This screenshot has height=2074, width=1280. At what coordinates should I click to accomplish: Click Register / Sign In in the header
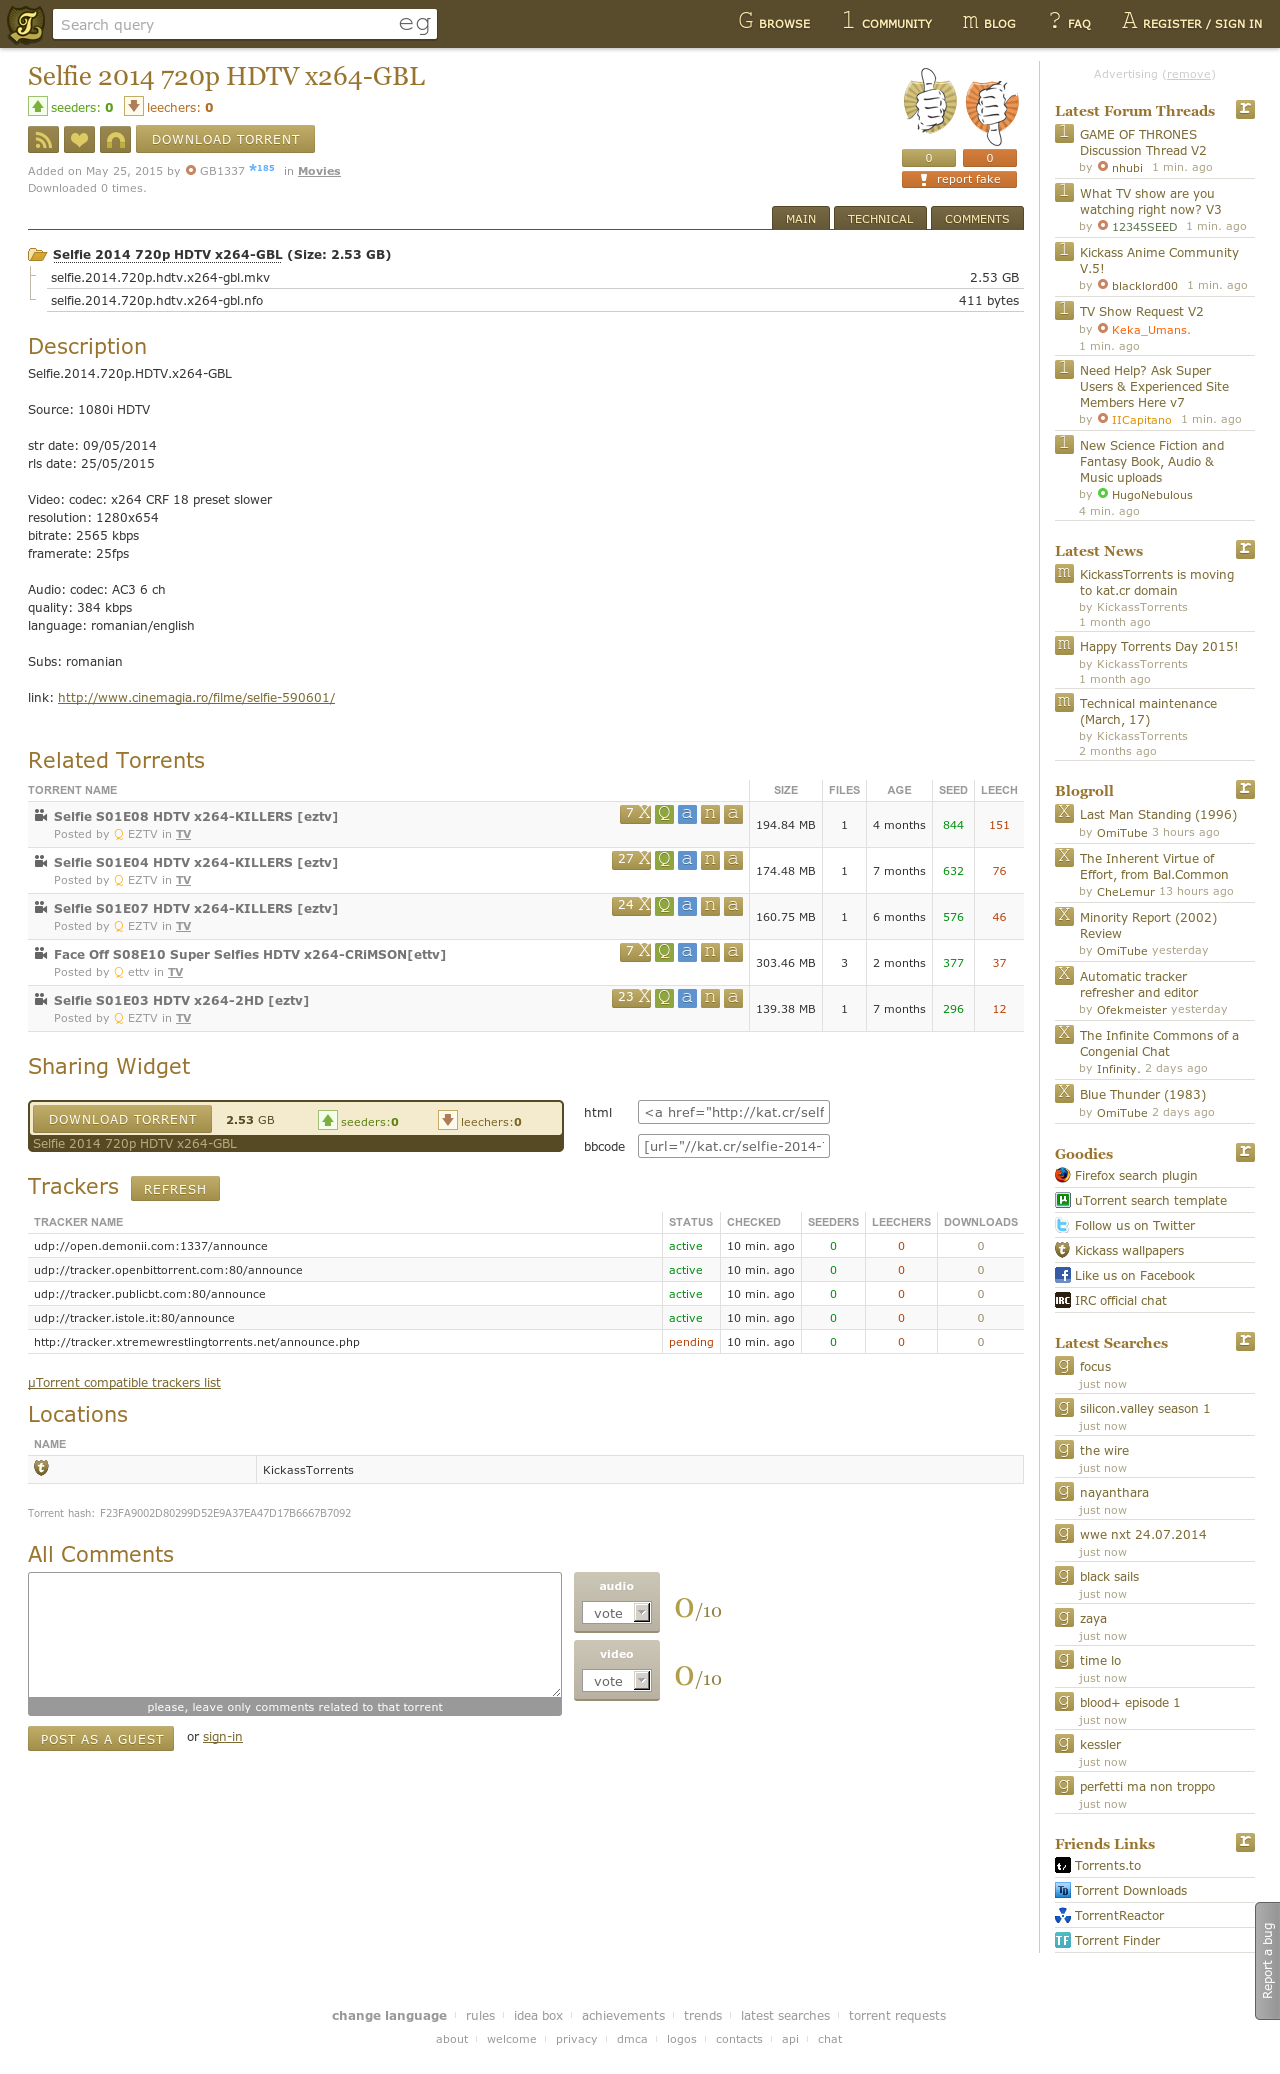1192,22
